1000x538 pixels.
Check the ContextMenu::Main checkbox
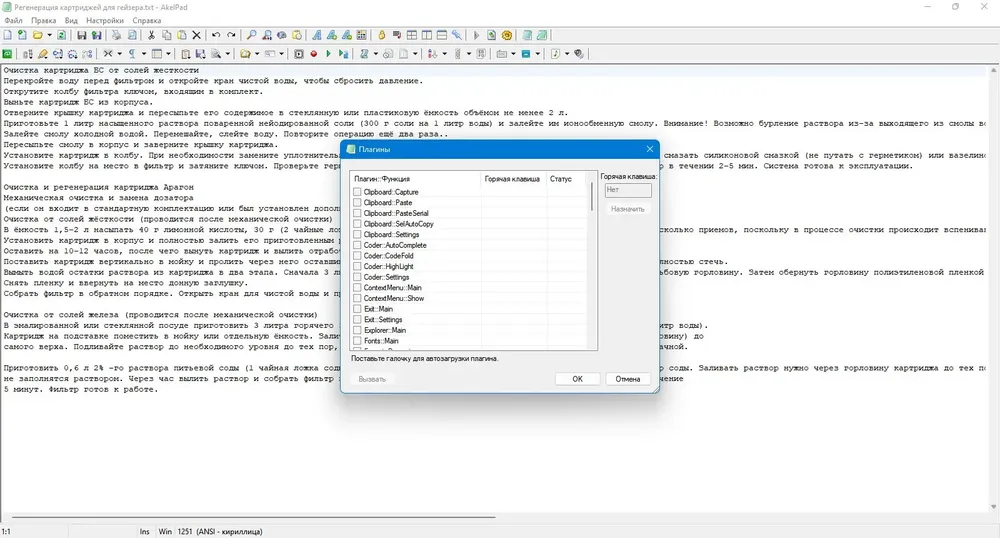click(357, 287)
